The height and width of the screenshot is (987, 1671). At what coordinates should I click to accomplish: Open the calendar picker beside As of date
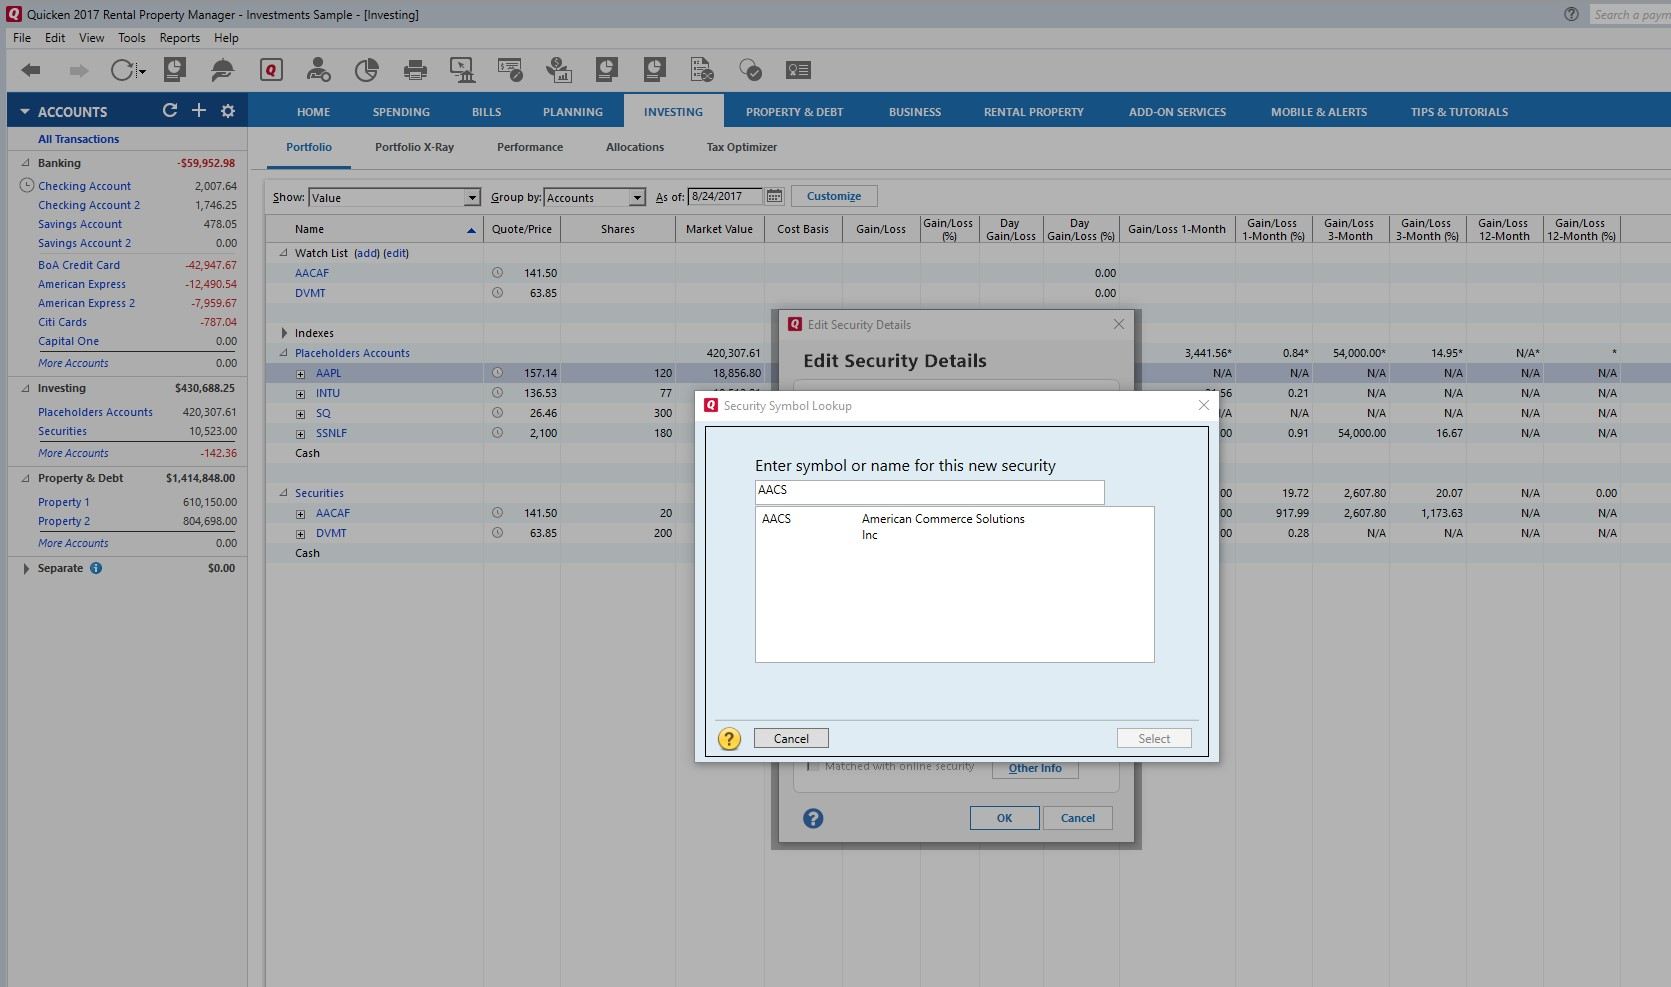pyautogui.click(x=775, y=197)
